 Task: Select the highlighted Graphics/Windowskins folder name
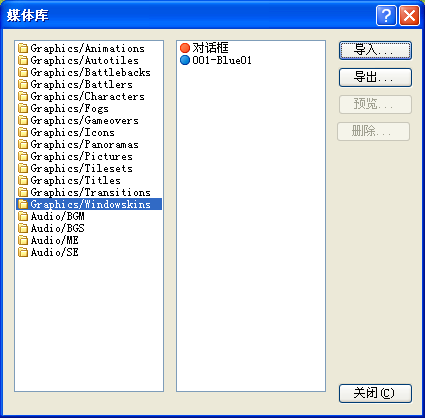91,204
